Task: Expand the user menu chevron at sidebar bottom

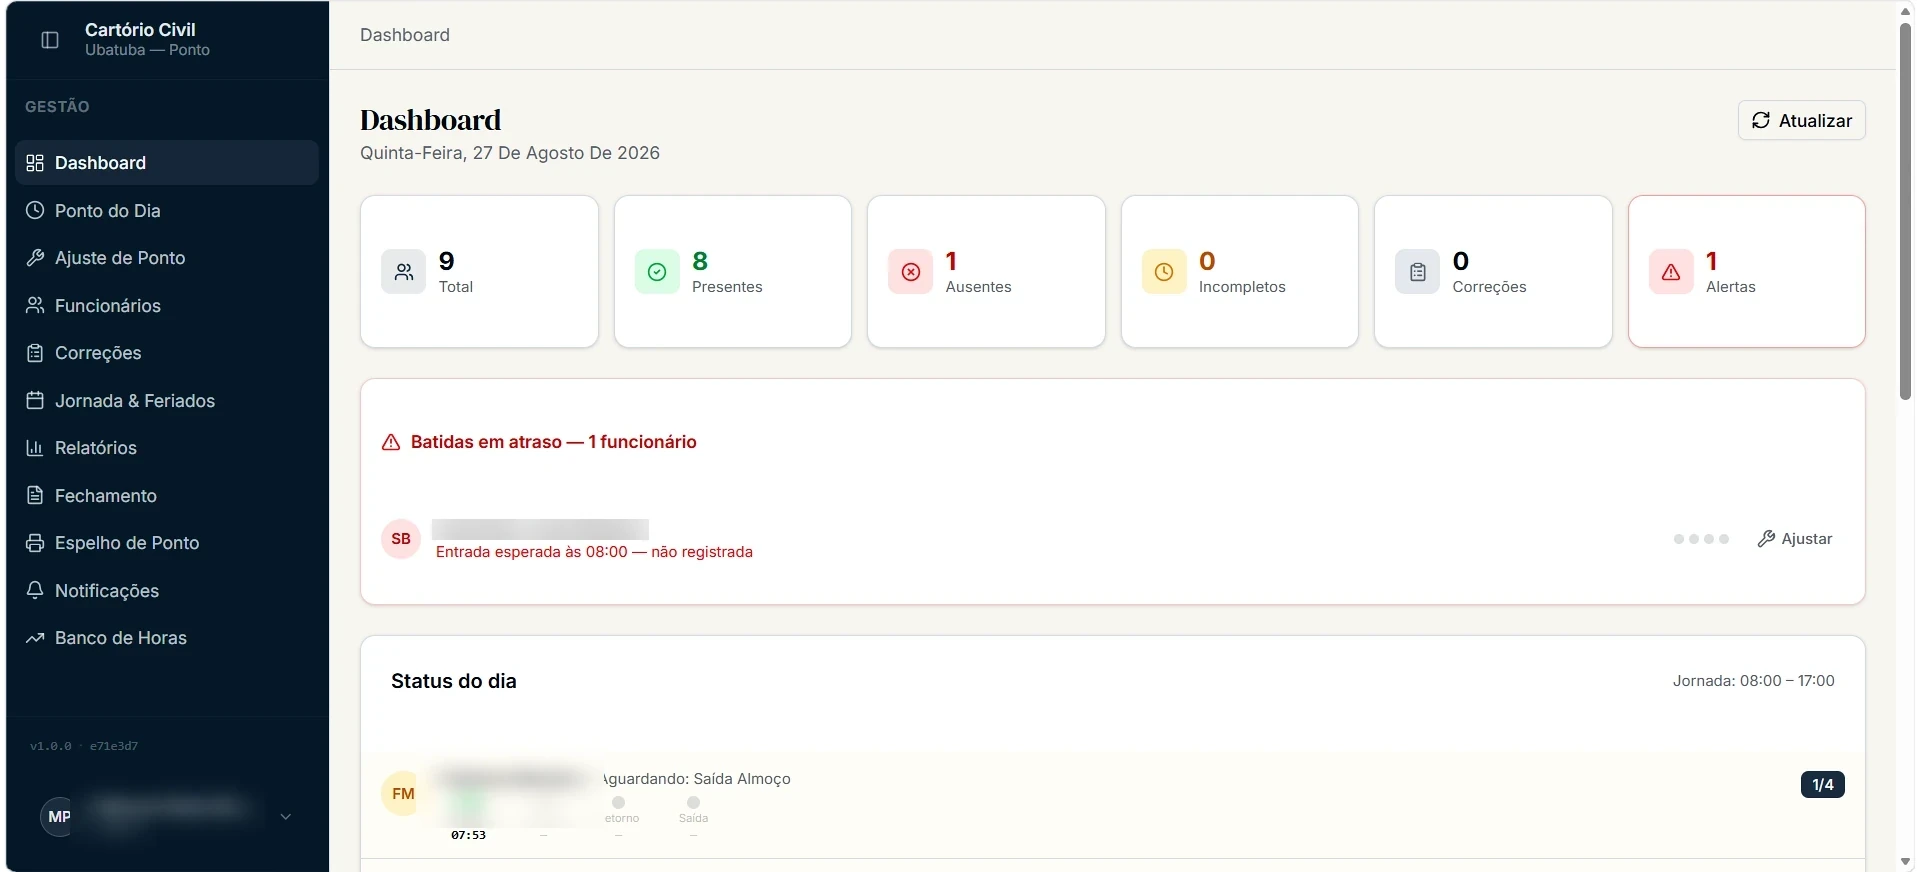Action: pos(286,817)
